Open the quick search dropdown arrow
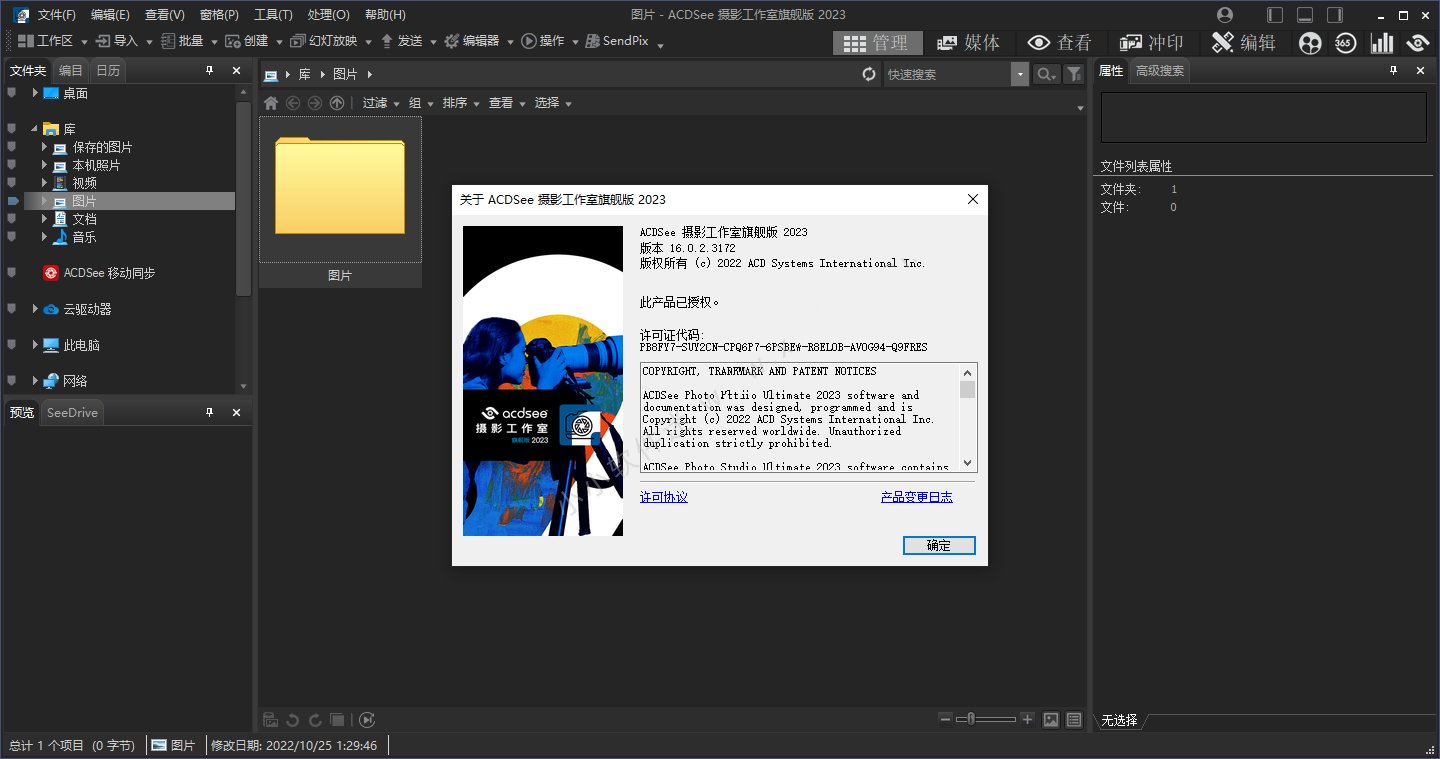The height and width of the screenshot is (759, 1440). 1019,74
